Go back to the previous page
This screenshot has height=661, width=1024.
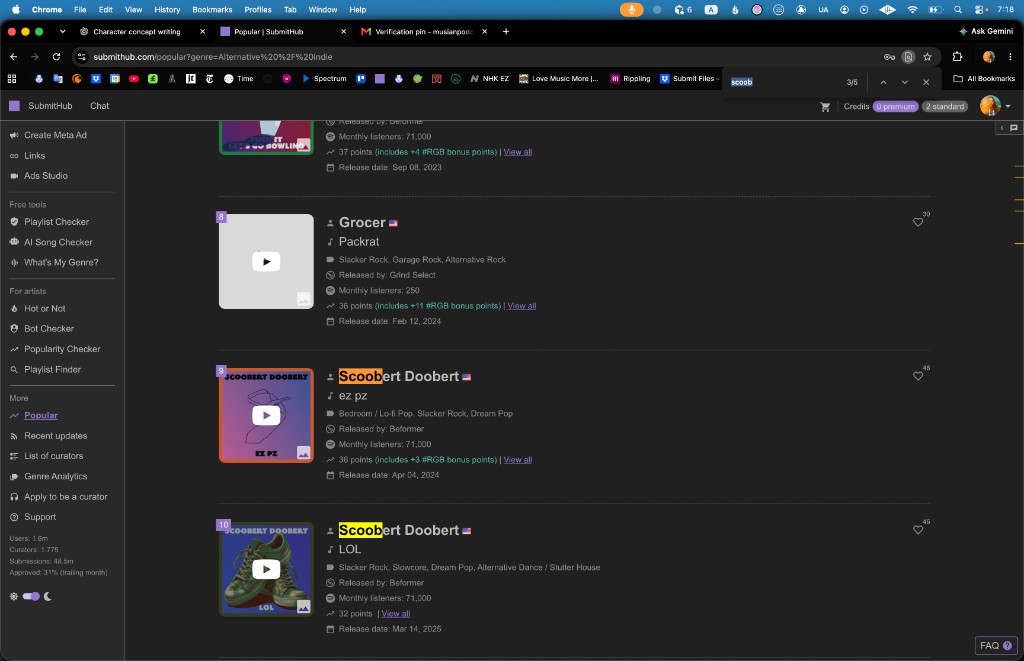(14, 57)
